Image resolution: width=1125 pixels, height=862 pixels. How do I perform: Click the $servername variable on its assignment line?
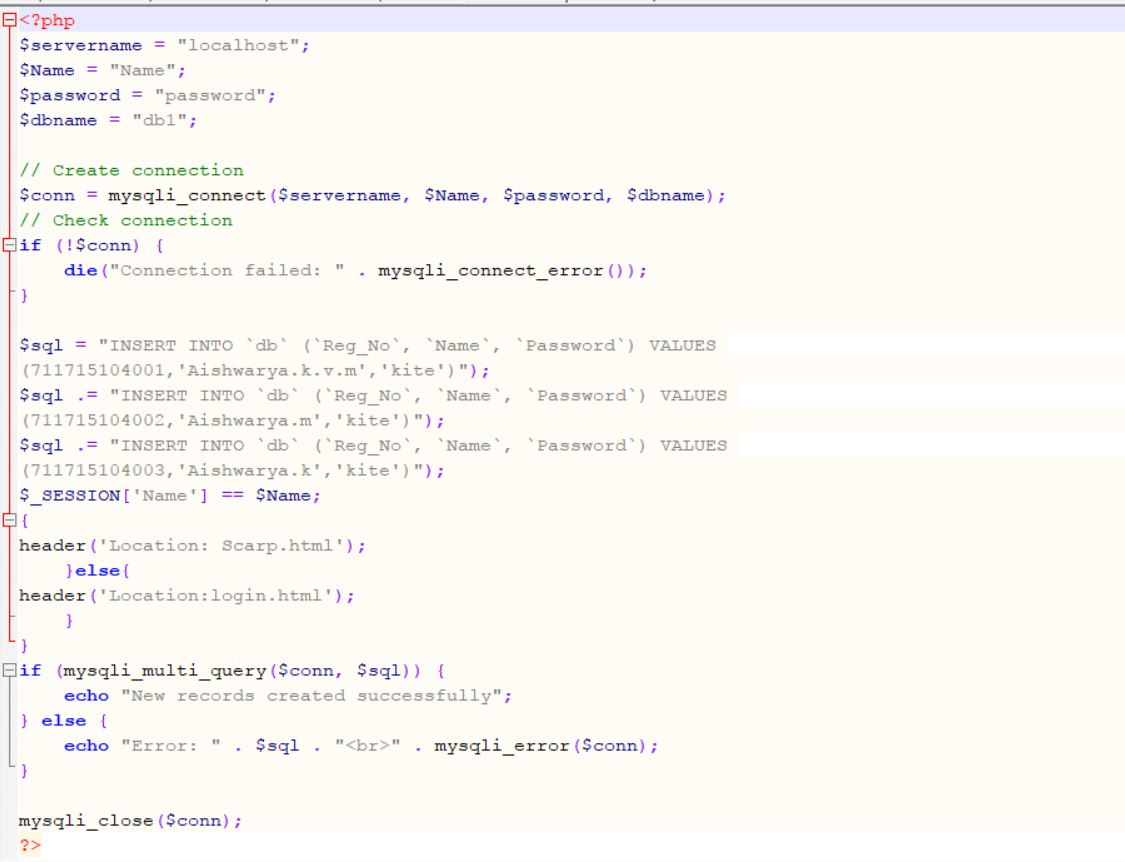80,45
